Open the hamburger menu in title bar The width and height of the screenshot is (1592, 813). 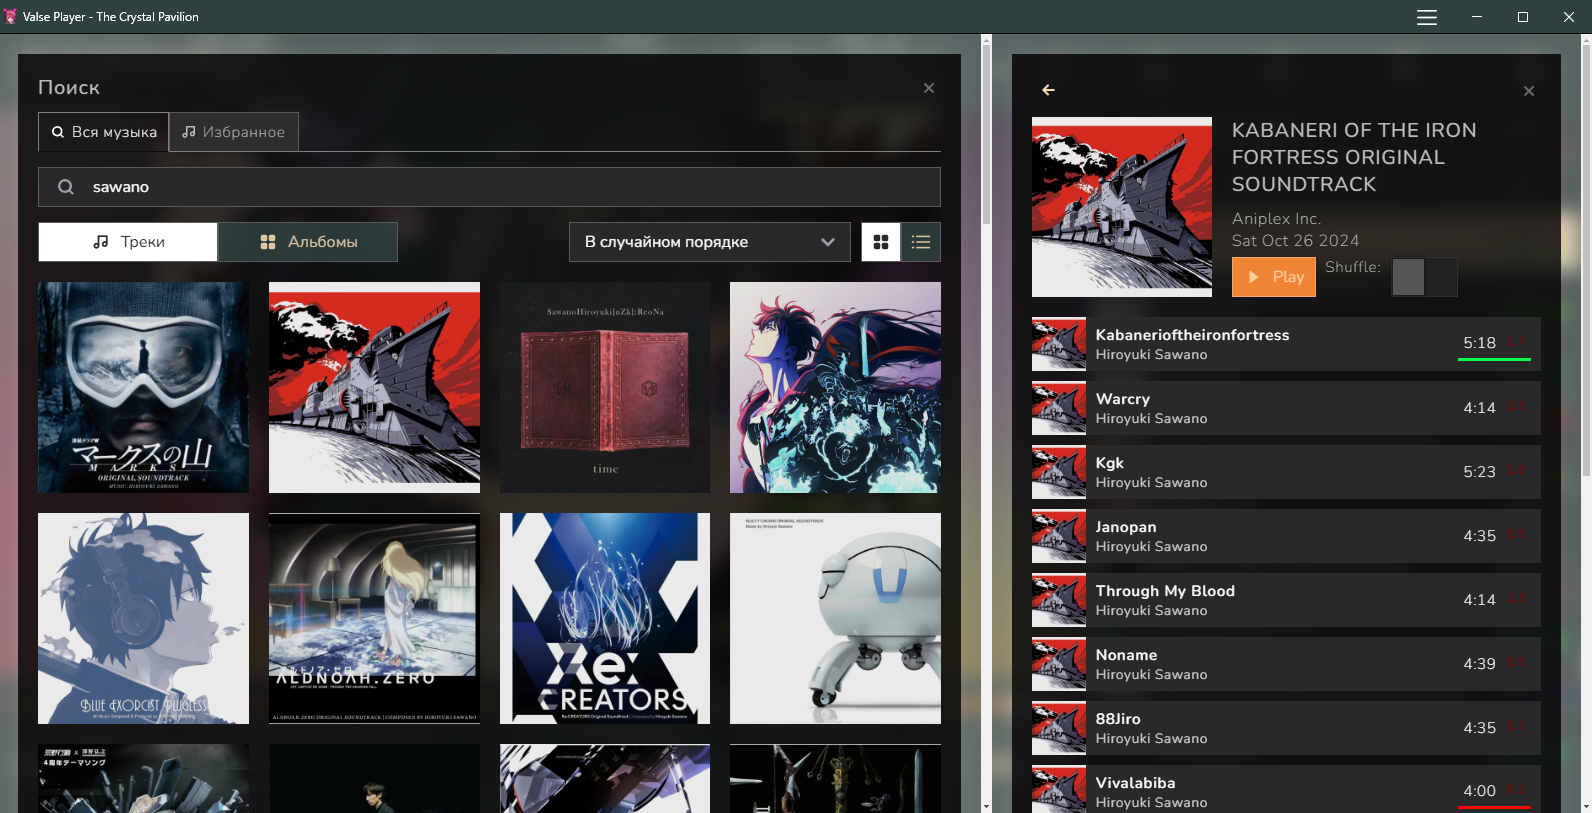coord(1426,17)
